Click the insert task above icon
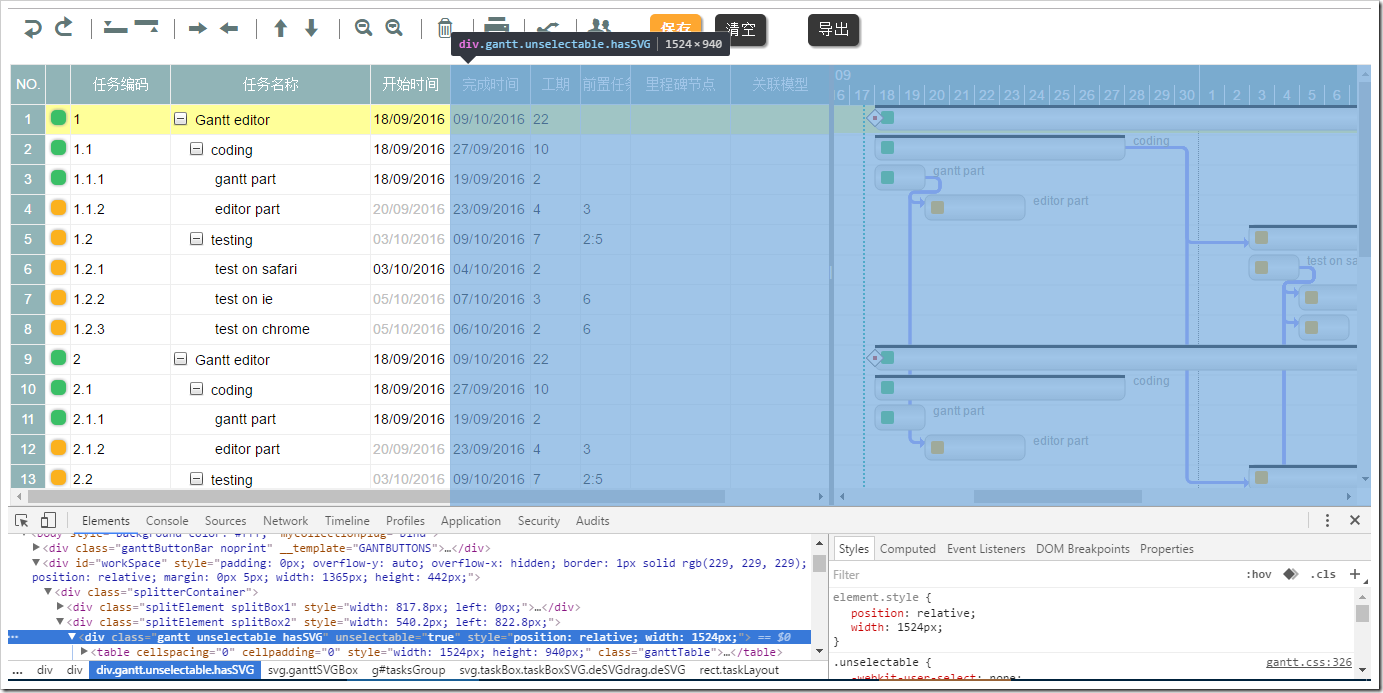The image size is (1383, 693). [116, 28]
